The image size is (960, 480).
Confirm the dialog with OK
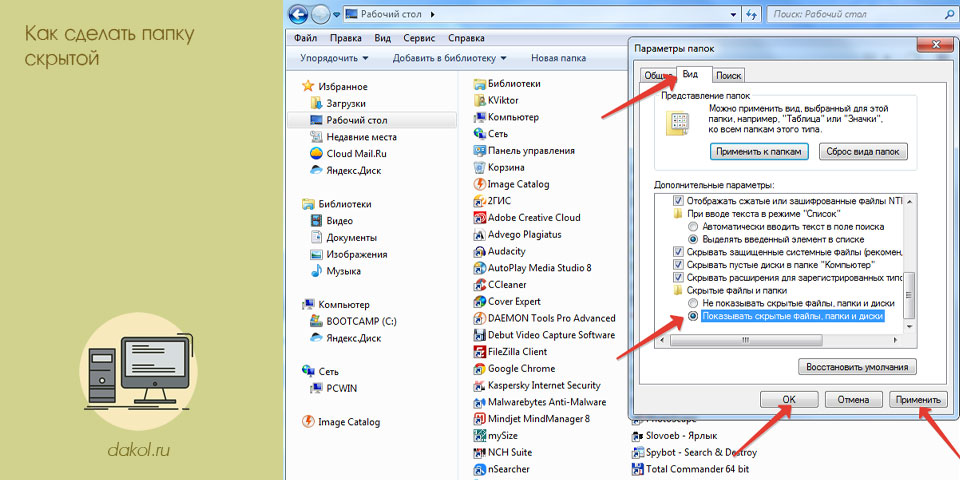(789, 400)
